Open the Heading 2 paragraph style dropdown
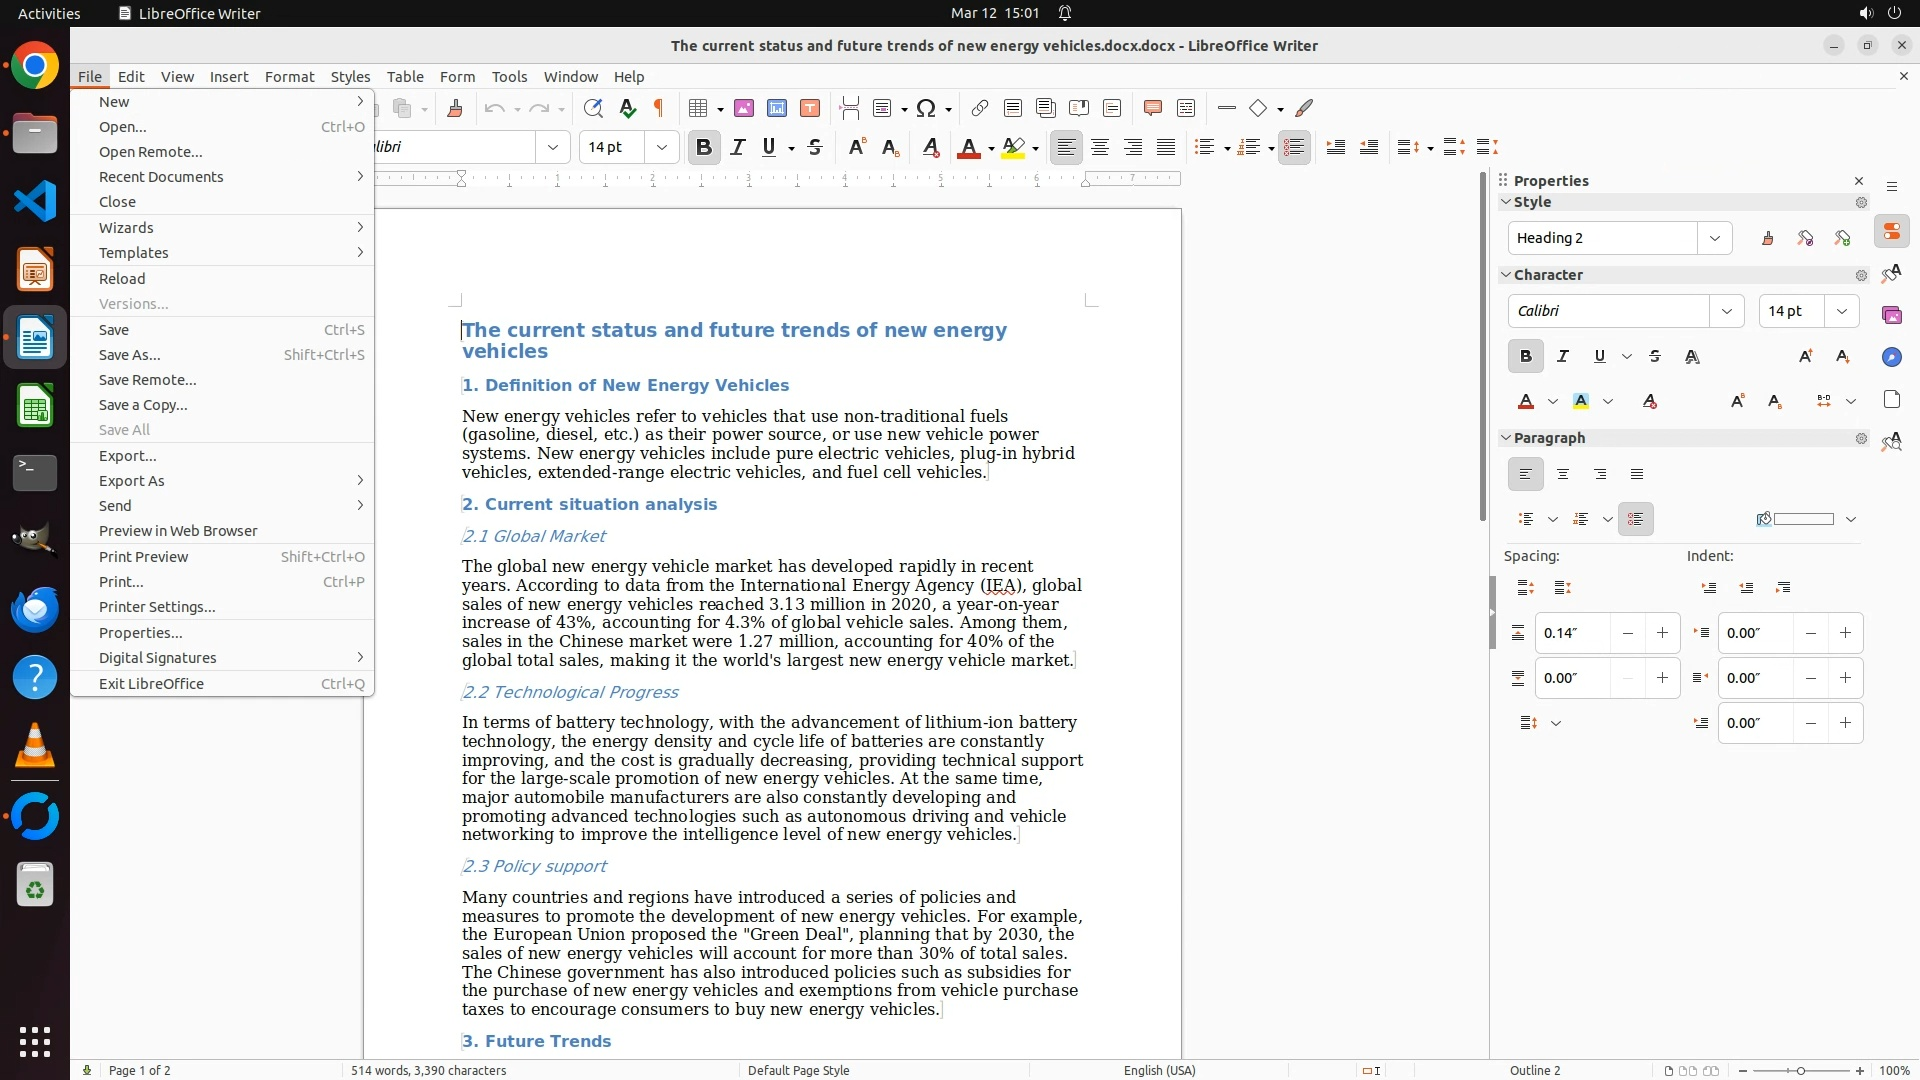The height and width of the screenshot is (1080, 1920). (x=1715, y=238)
